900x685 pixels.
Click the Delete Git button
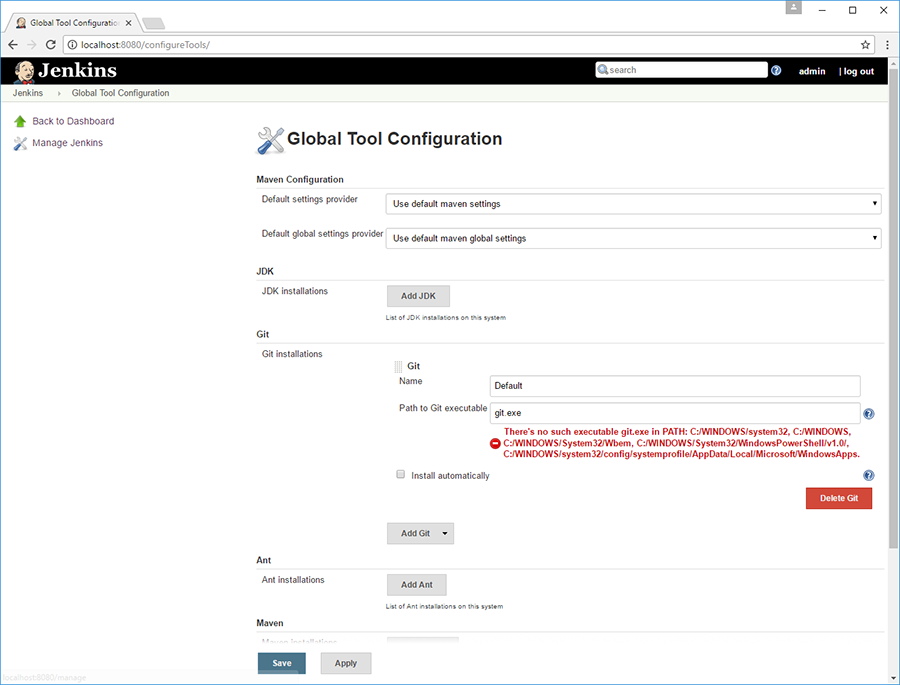point(839,498)
